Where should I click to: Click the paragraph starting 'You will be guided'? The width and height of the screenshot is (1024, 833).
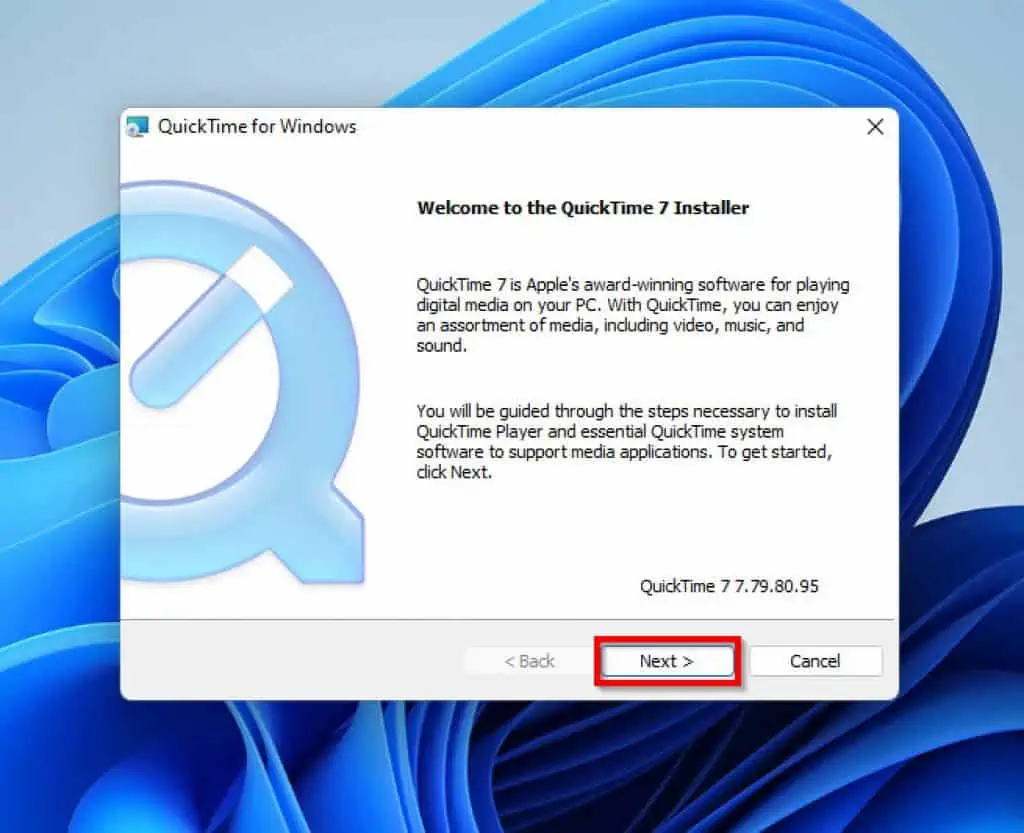pos(626,441)
